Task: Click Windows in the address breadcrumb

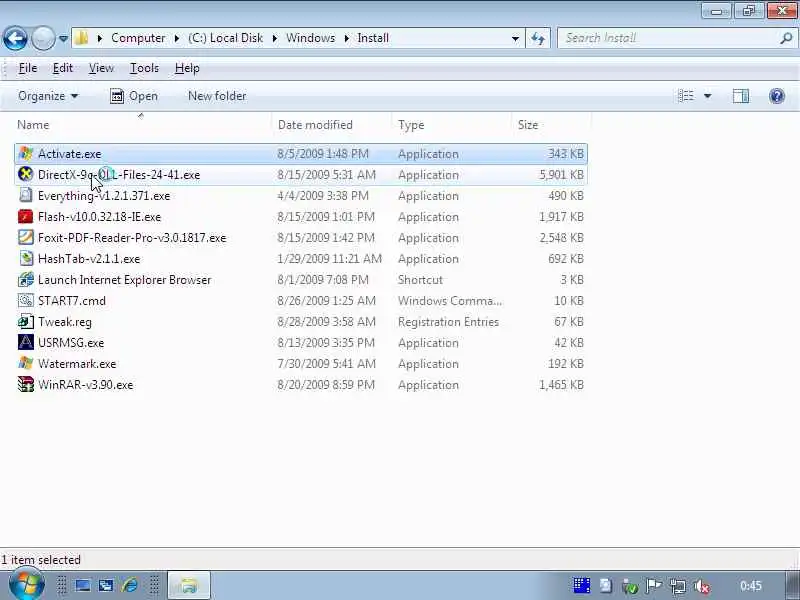Action: [x=310, y=38]
